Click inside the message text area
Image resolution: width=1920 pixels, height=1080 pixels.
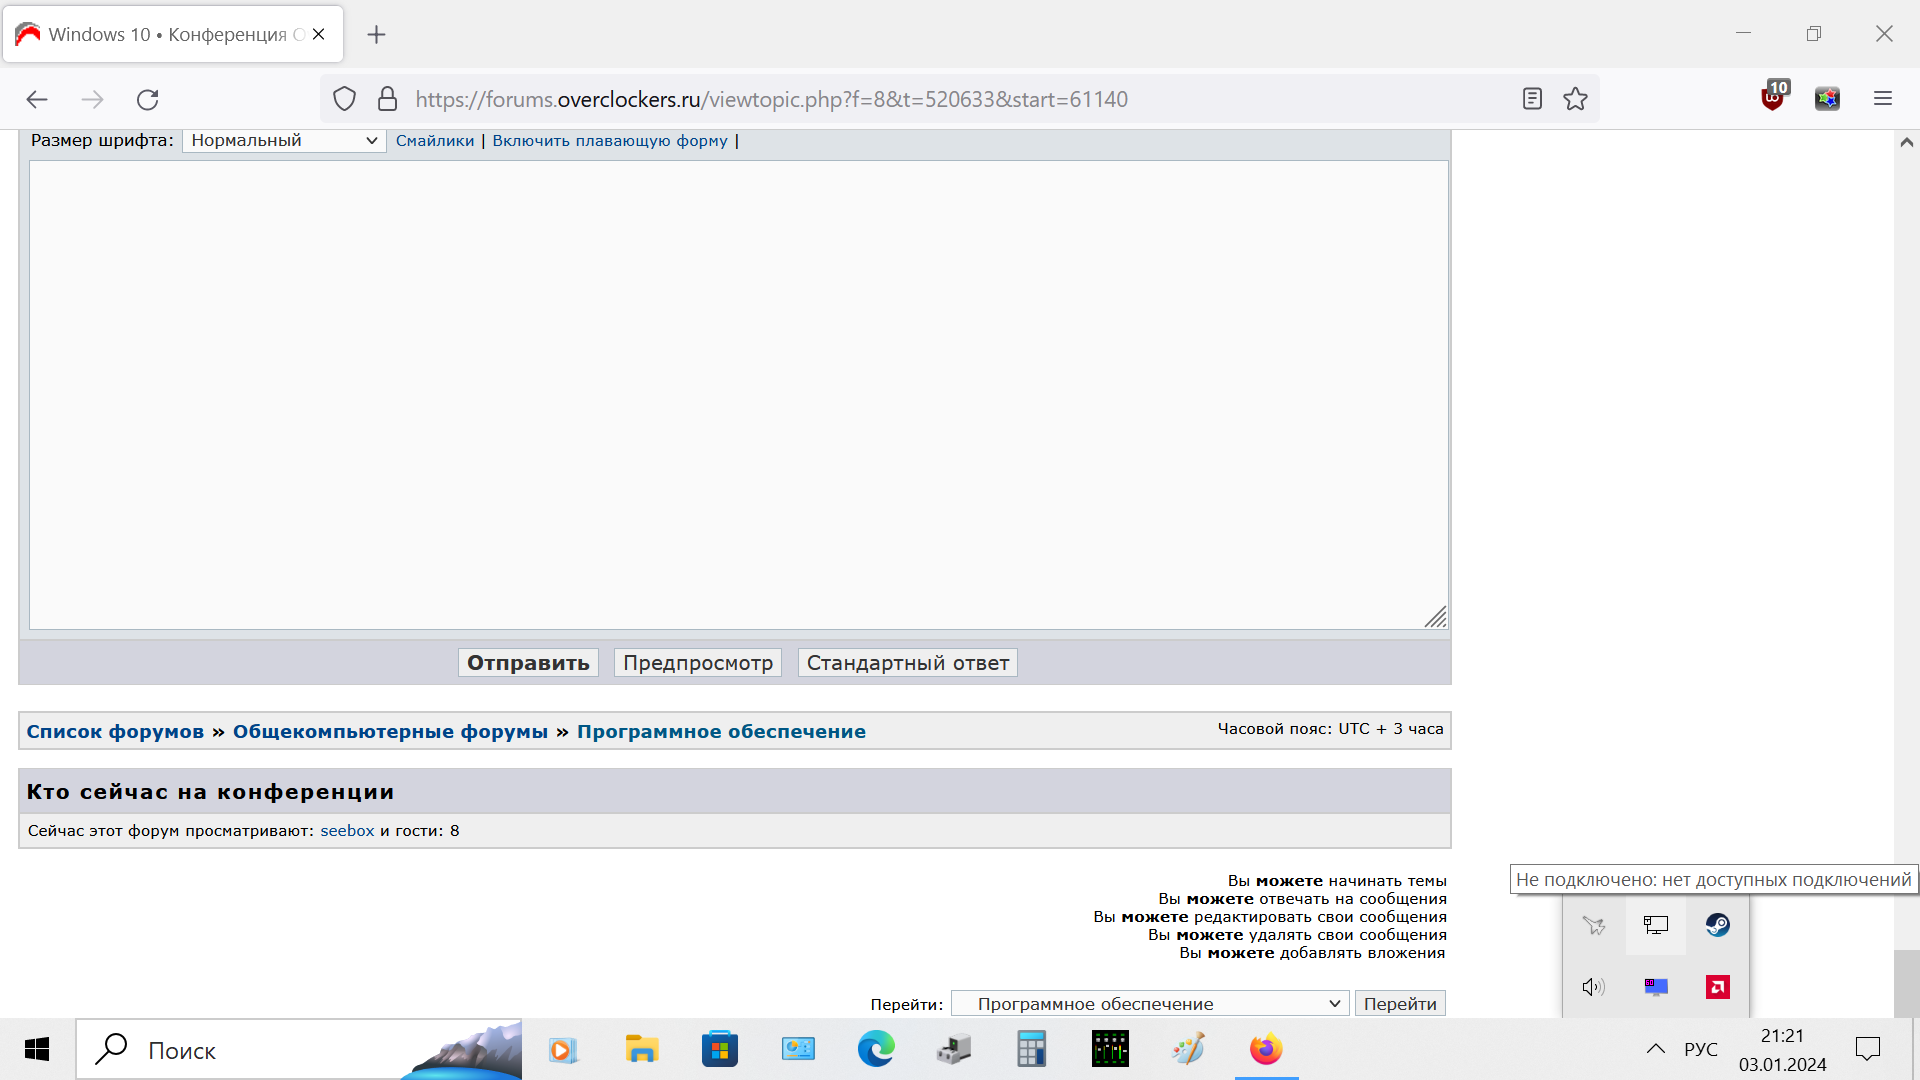[x=738, y=395]
